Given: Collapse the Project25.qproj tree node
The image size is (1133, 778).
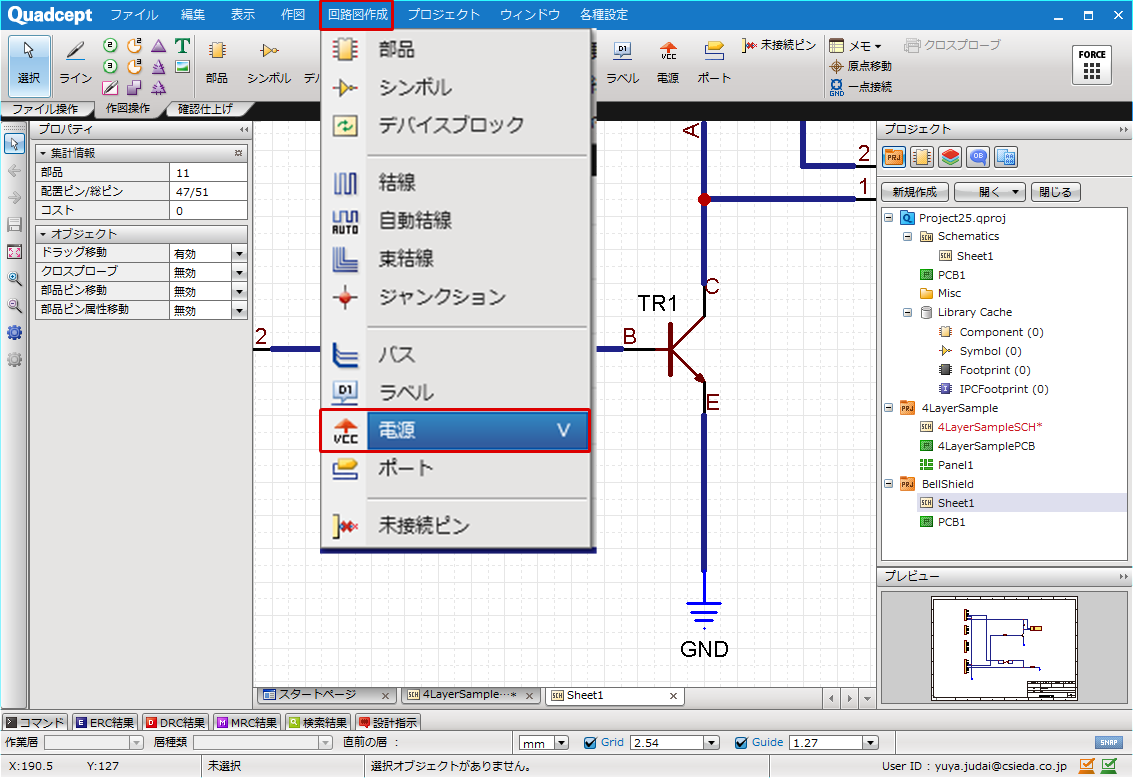Looking at the screenshot, I should [889, 217].
